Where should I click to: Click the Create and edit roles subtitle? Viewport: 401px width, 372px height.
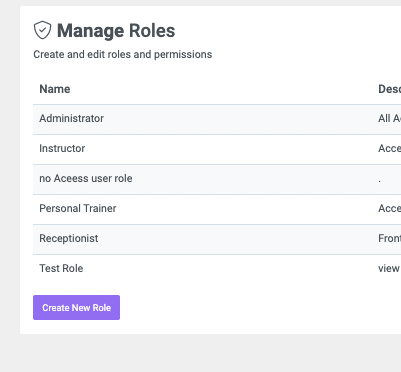(x=123, y=54)
